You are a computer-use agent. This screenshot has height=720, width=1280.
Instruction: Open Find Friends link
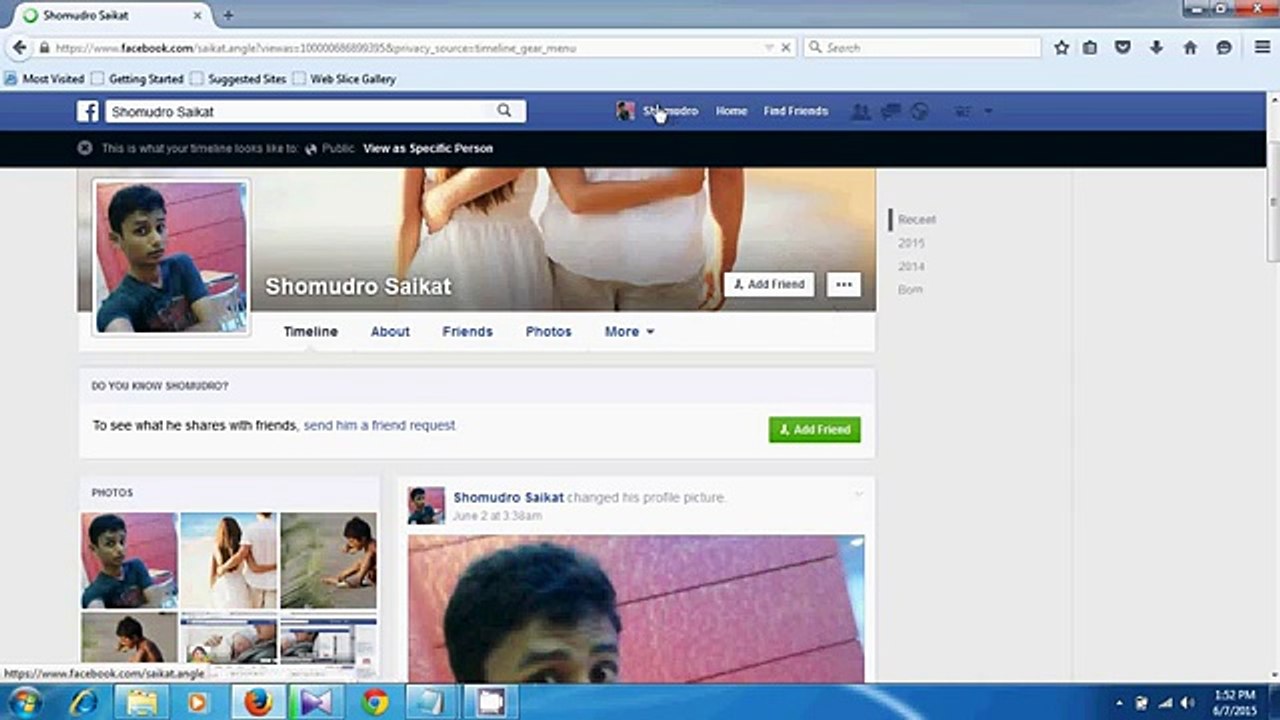click(796, 111)
